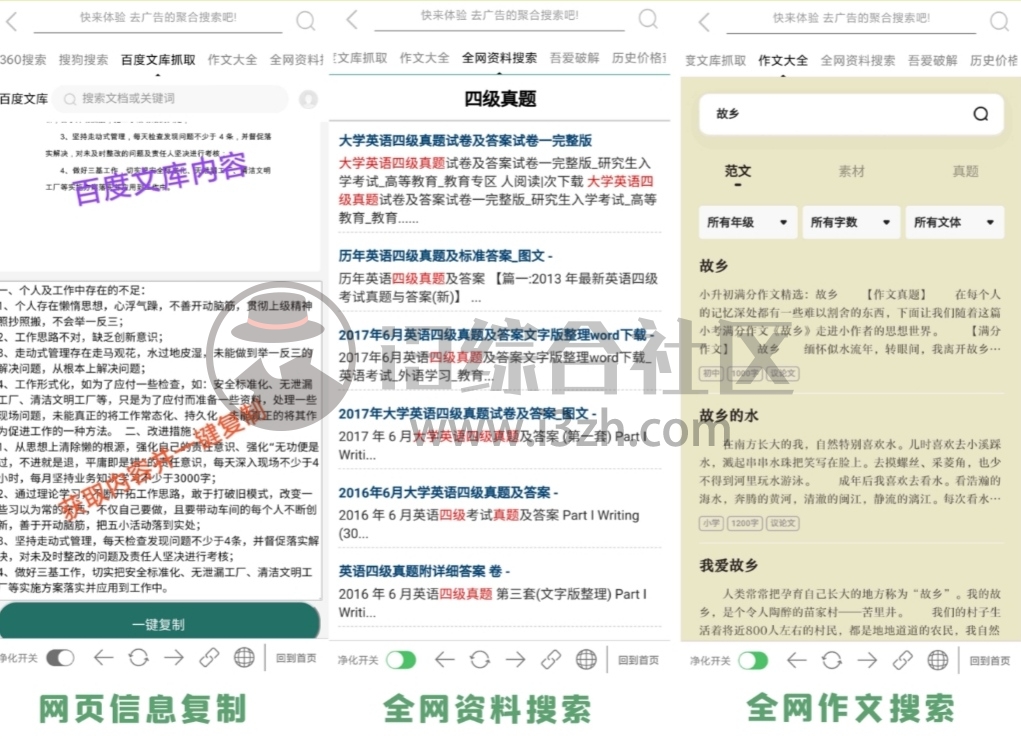Refresh page in right panel bottom toolbar
The height and width of the screenshot is (739, 1021).
[832, 660]
